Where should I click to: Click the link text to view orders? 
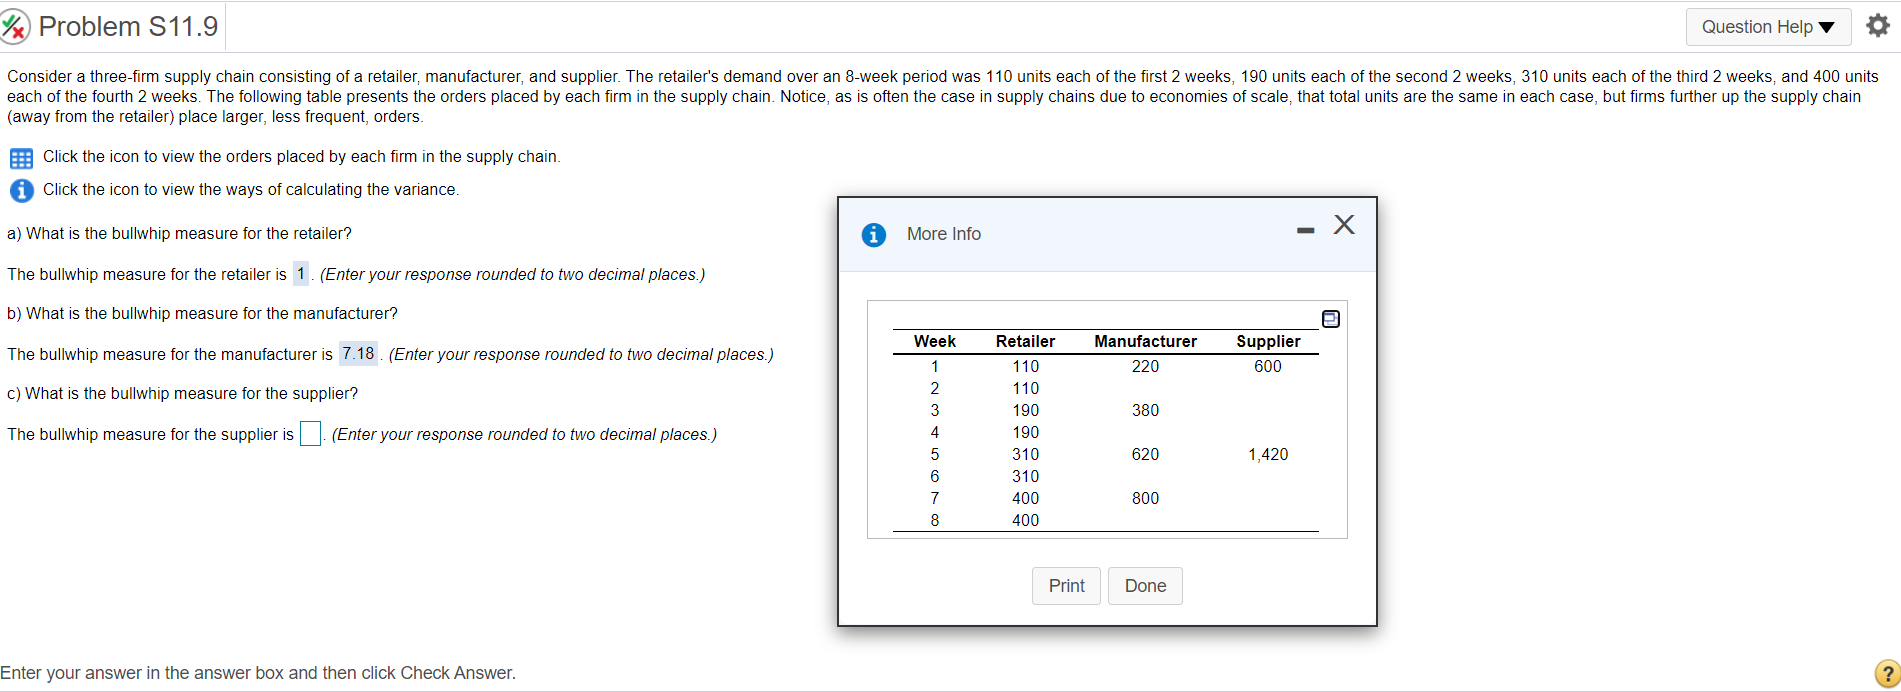point(301,156)
